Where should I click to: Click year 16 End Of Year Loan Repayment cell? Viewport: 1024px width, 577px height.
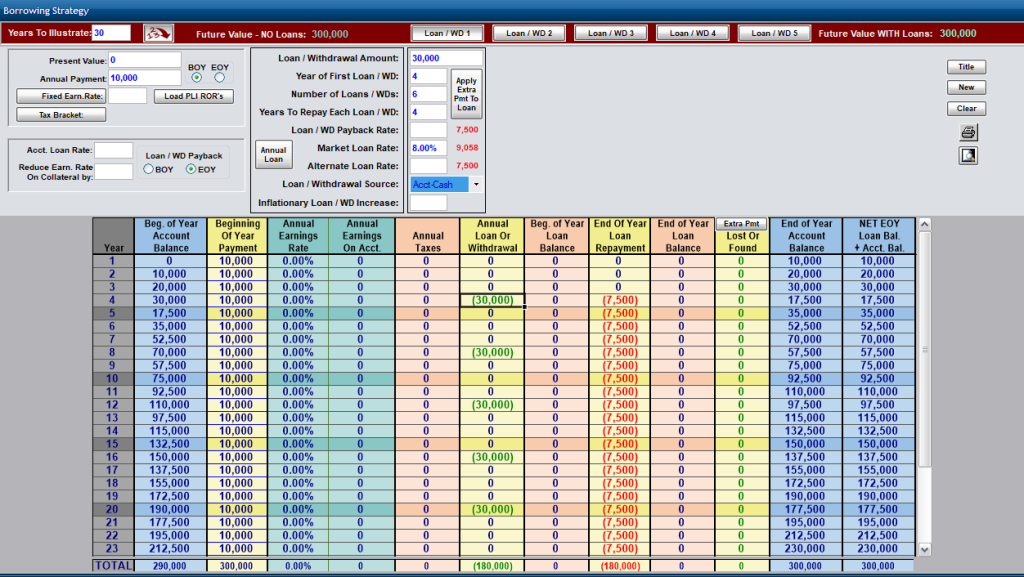[x=620, y=457]
